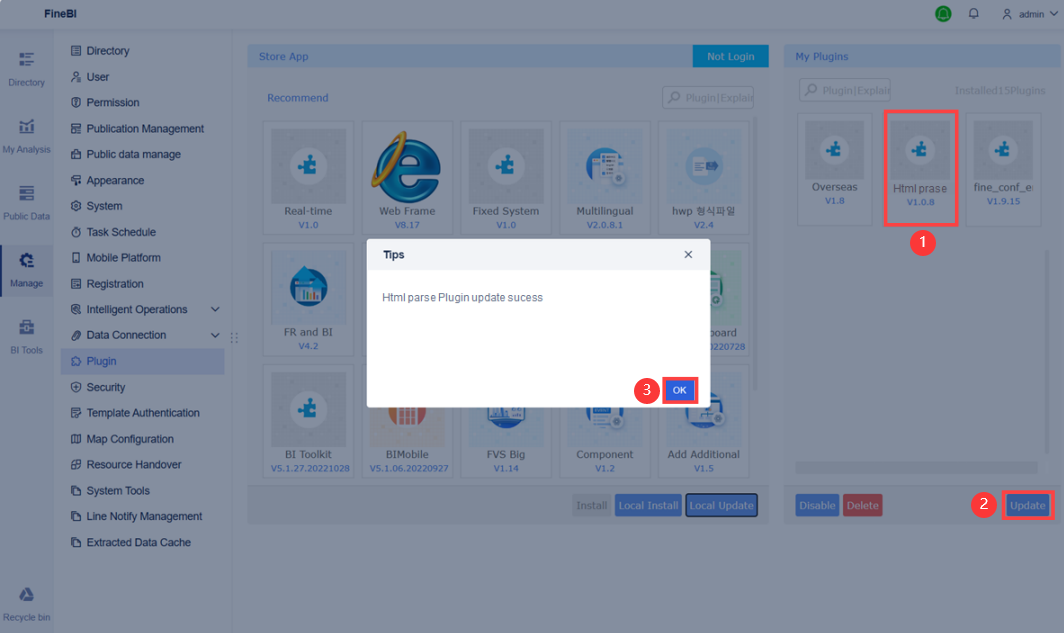Click the green status icon in the header
The width and height of the screenshot is (1064, 633).
point(941,14)
